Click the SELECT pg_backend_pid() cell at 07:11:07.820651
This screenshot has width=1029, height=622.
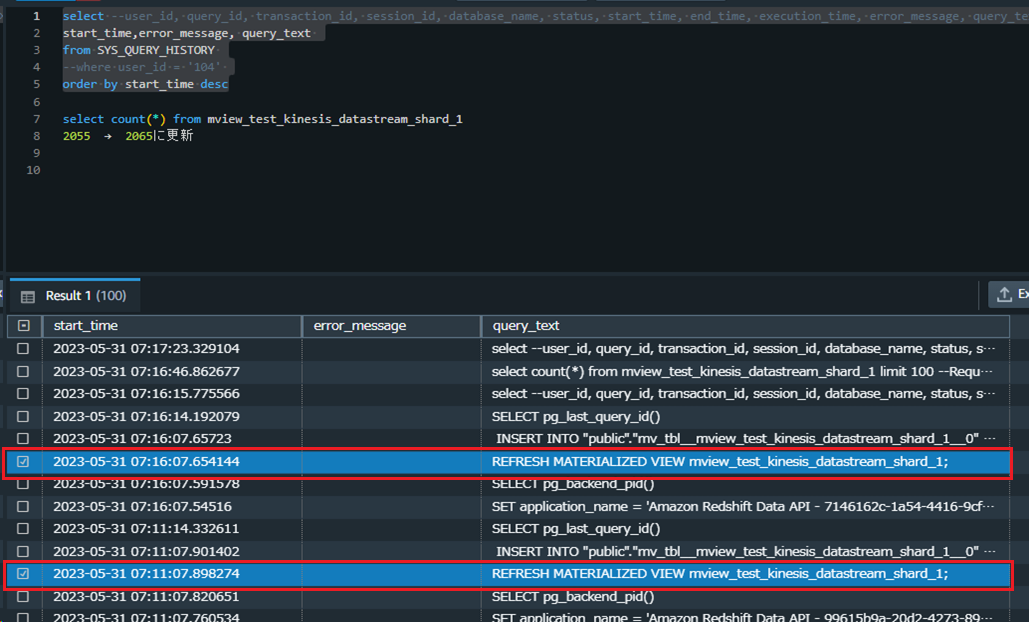click(572, 596)
